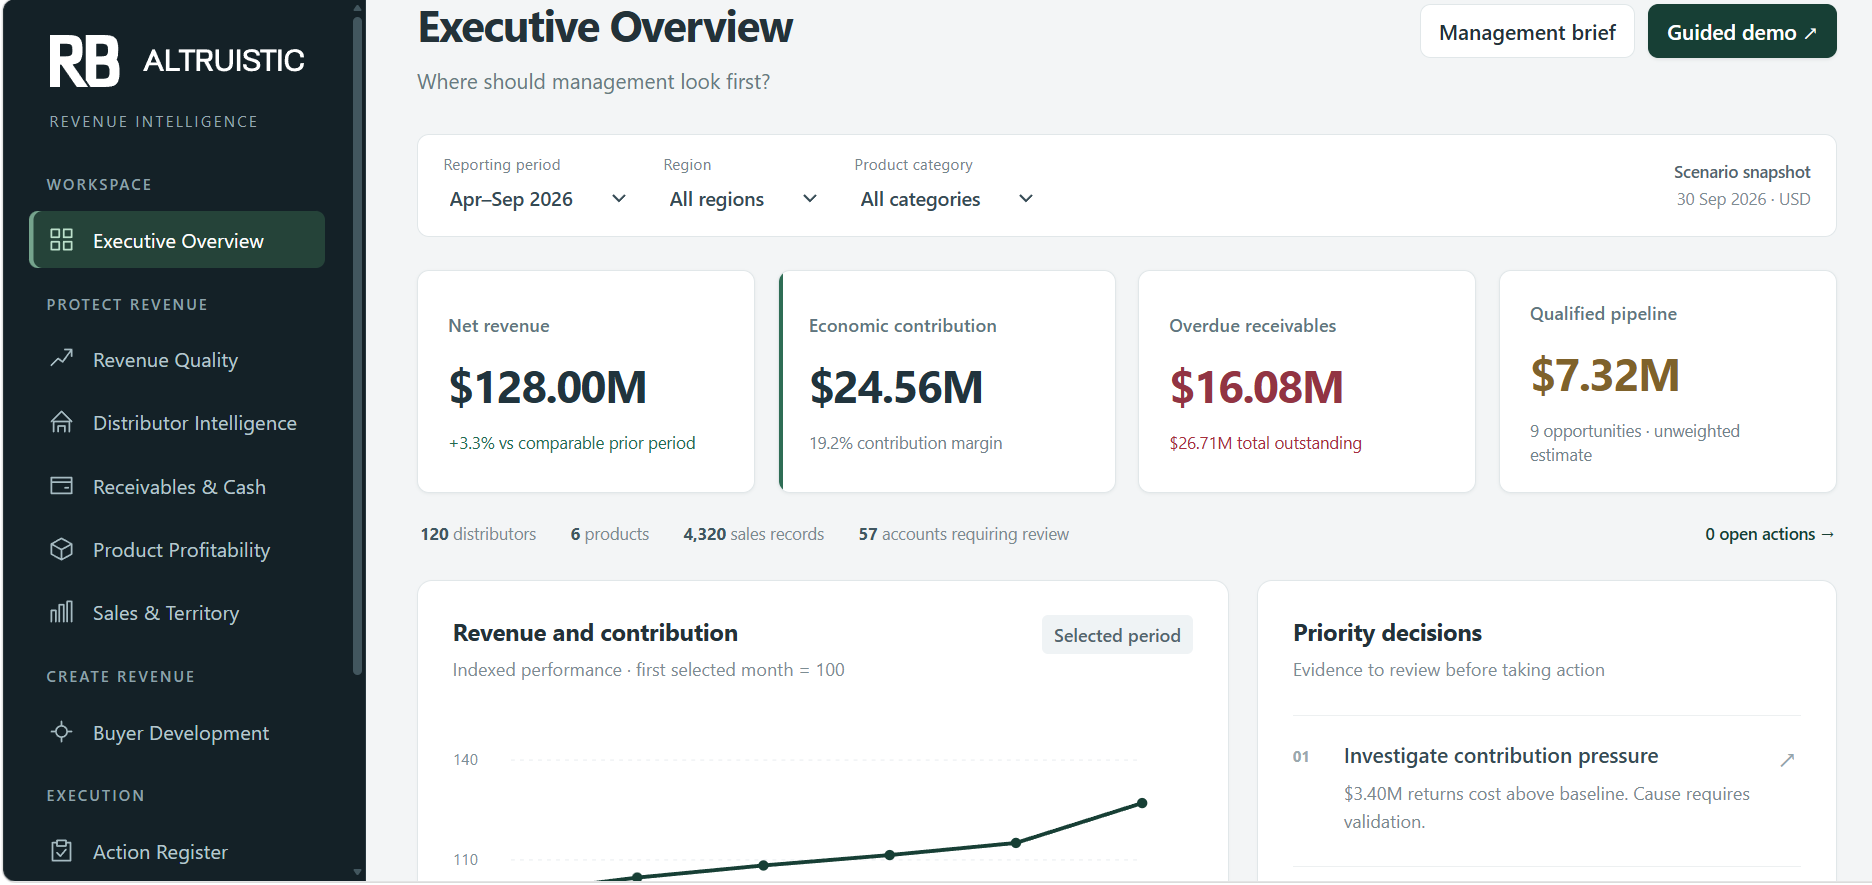Go to Action Register
This screenshot has height=885, width=1872.
tap(177, 852)
